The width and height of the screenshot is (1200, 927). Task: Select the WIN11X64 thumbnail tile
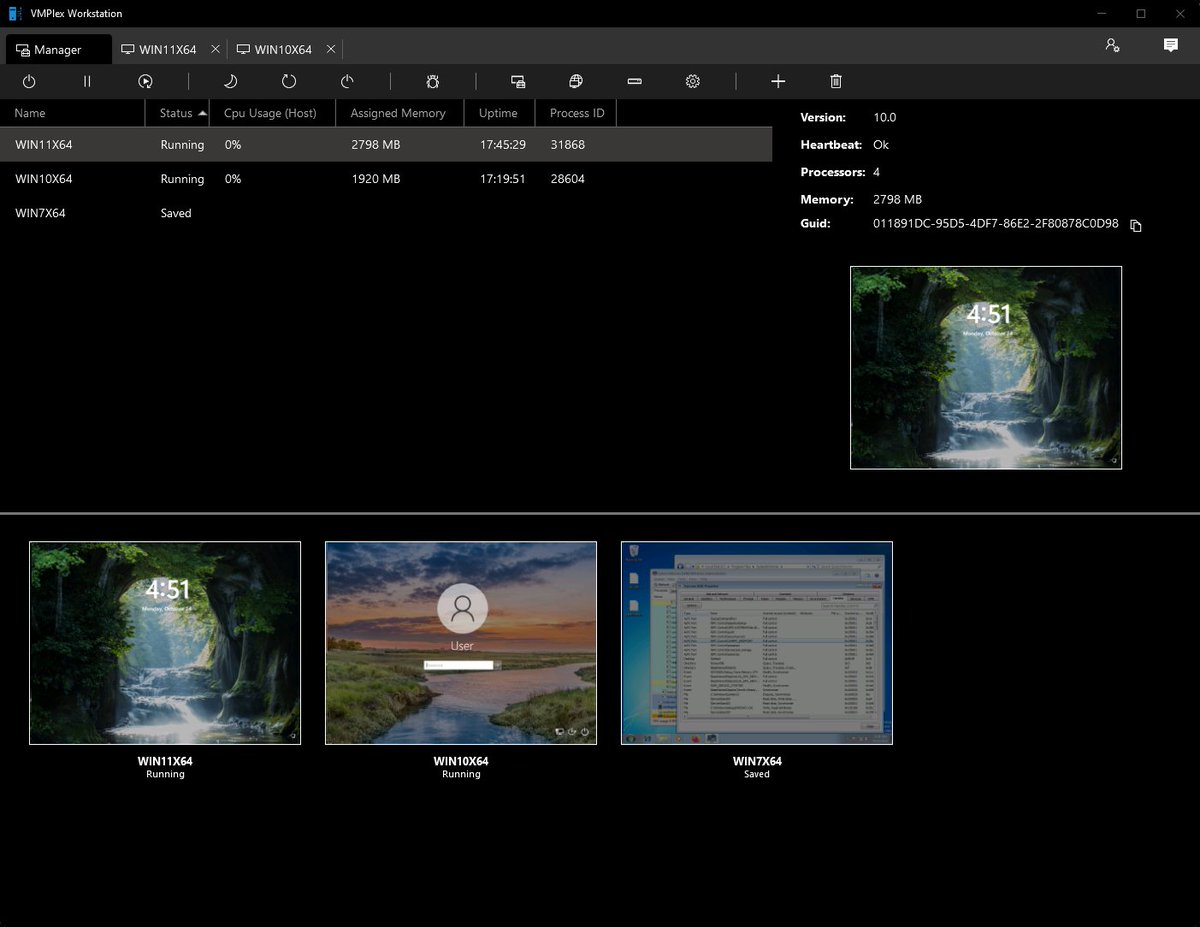click(x=165, y=643)
